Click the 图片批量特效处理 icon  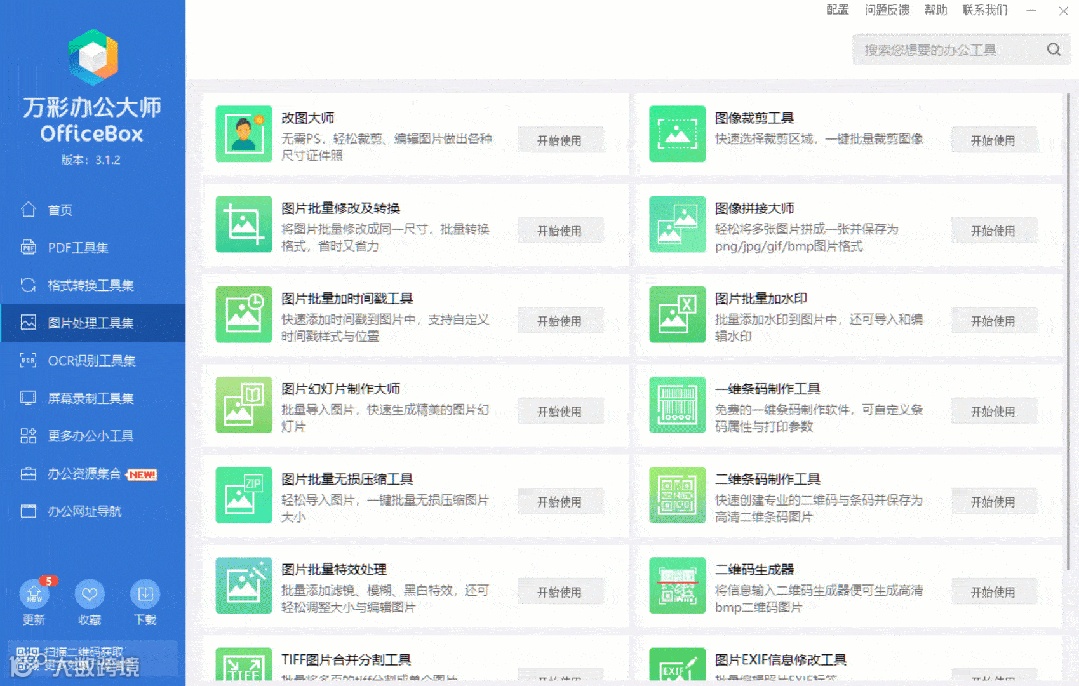pos(244,586)
